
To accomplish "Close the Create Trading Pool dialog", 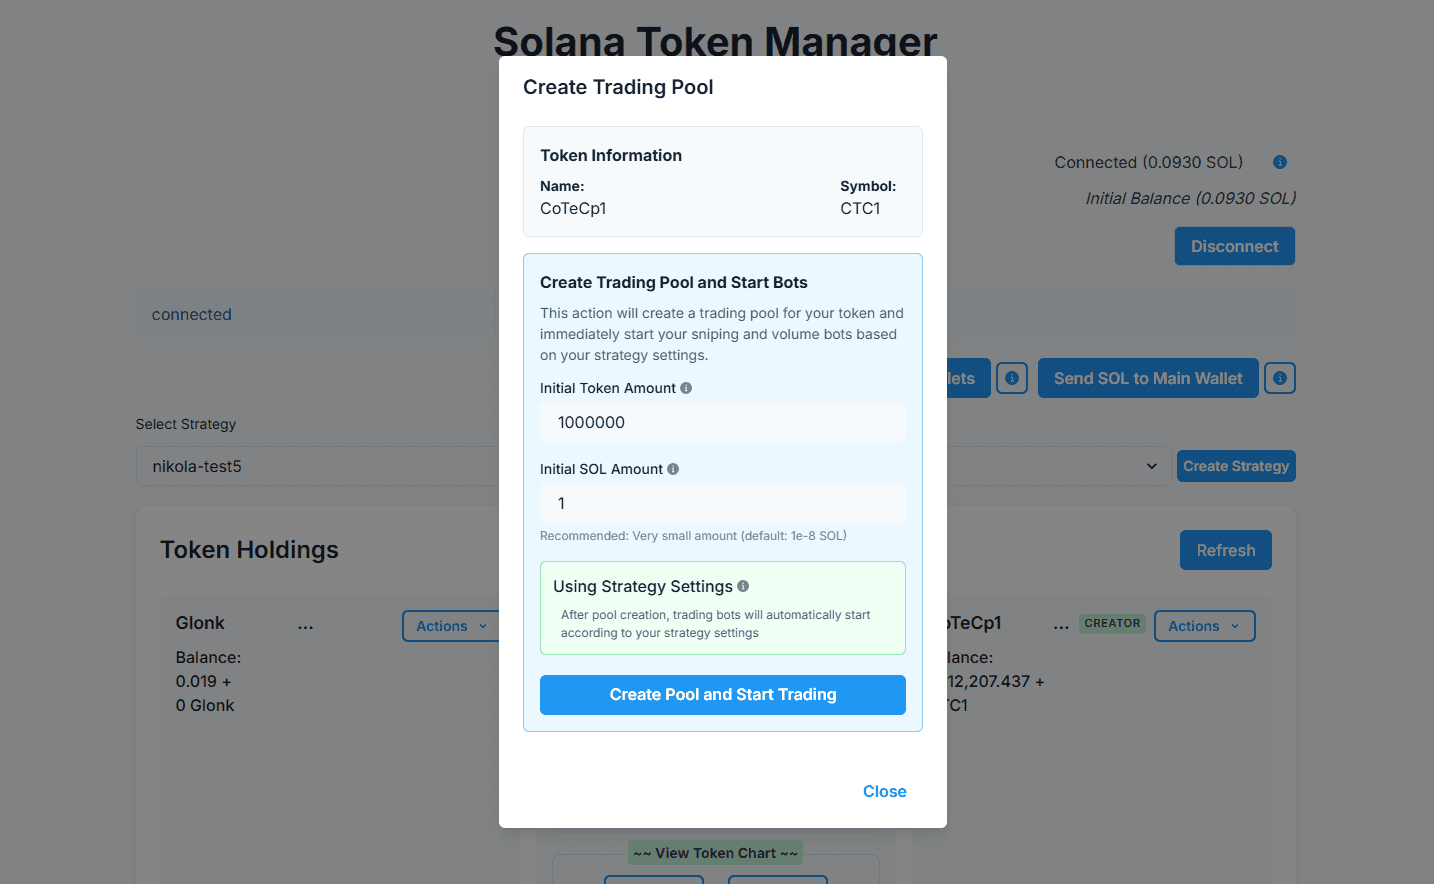I will point(884,791).
